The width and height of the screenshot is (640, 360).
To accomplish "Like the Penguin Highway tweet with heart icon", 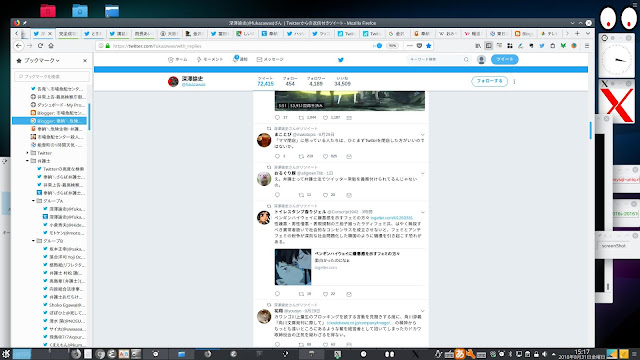I will [325, 293].
